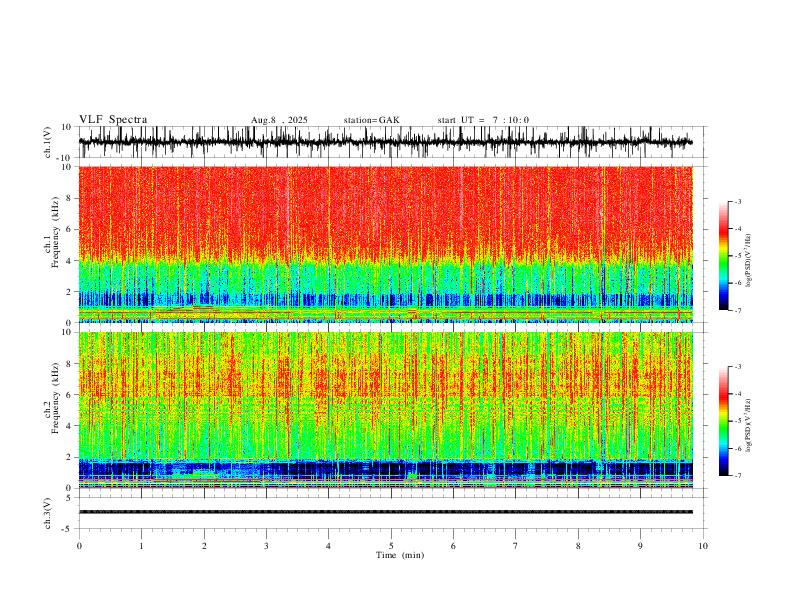Click the ch.2 spectrogram panel

click(x=385, y=410)
